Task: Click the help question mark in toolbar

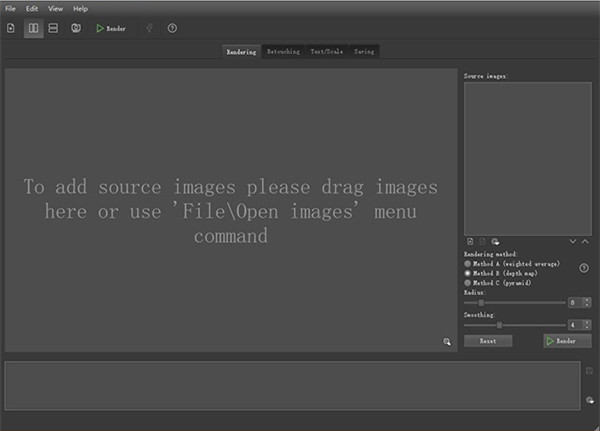Action: [x=172, y=28]
